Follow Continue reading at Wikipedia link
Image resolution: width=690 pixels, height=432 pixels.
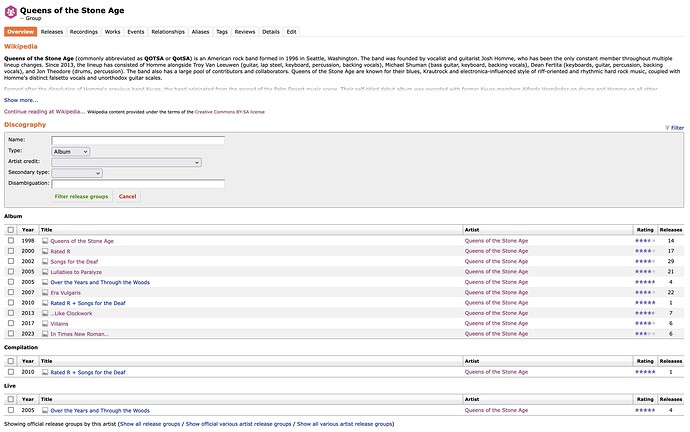click(x=44, y=112)
